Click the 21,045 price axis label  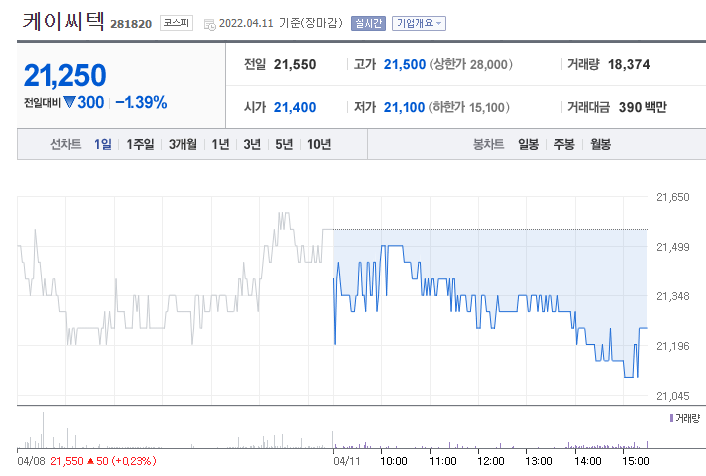point(673,396)
